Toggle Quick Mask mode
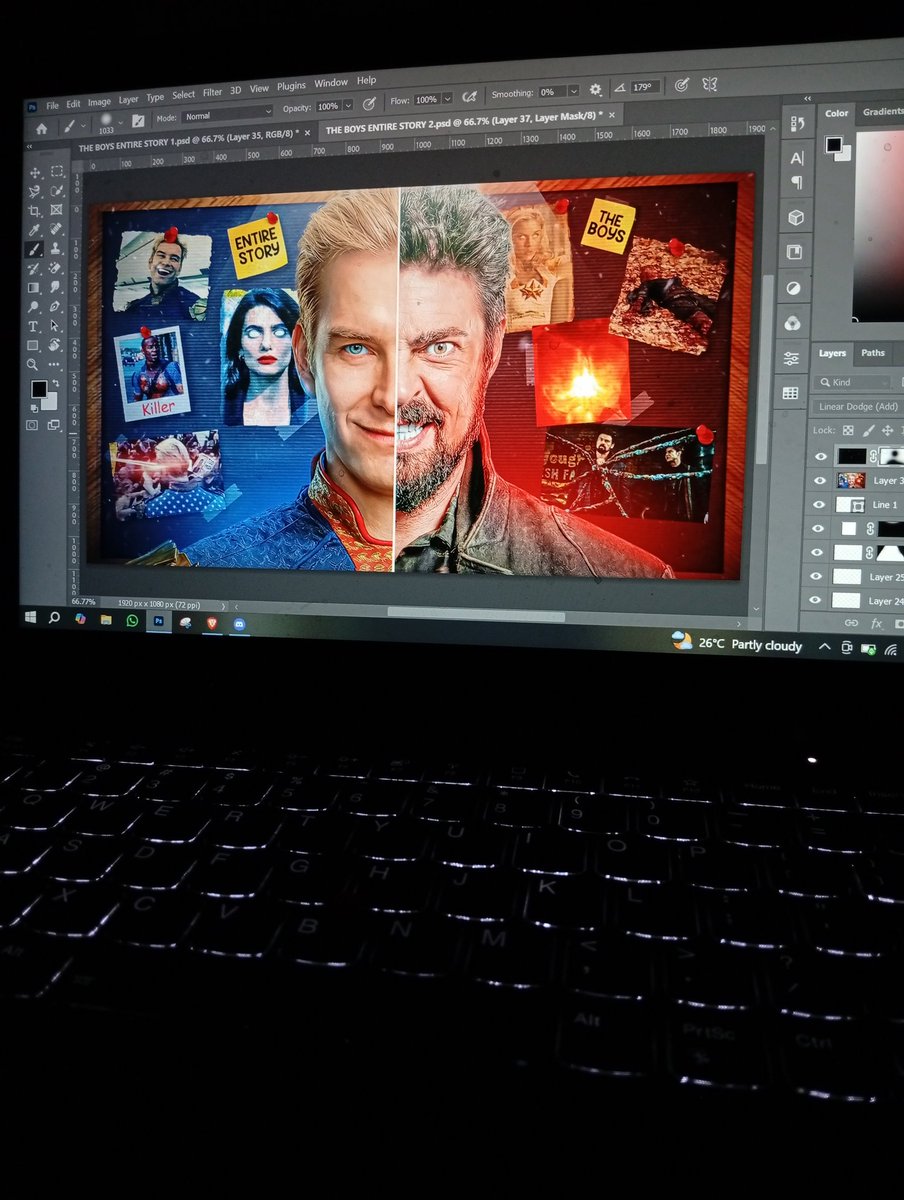The height and width of the screenshot is (1200, 904). 31,425
